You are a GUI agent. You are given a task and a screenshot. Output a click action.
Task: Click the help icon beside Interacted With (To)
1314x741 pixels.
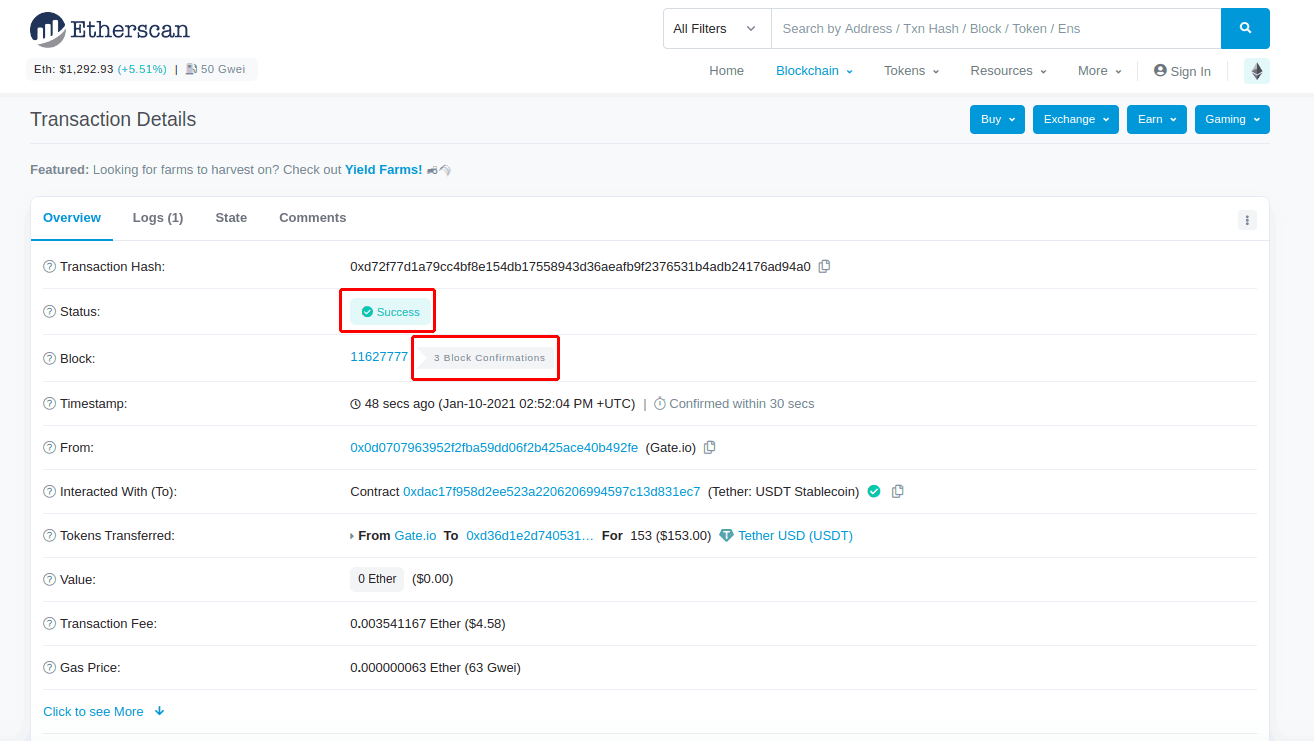[x=49, y=491]
